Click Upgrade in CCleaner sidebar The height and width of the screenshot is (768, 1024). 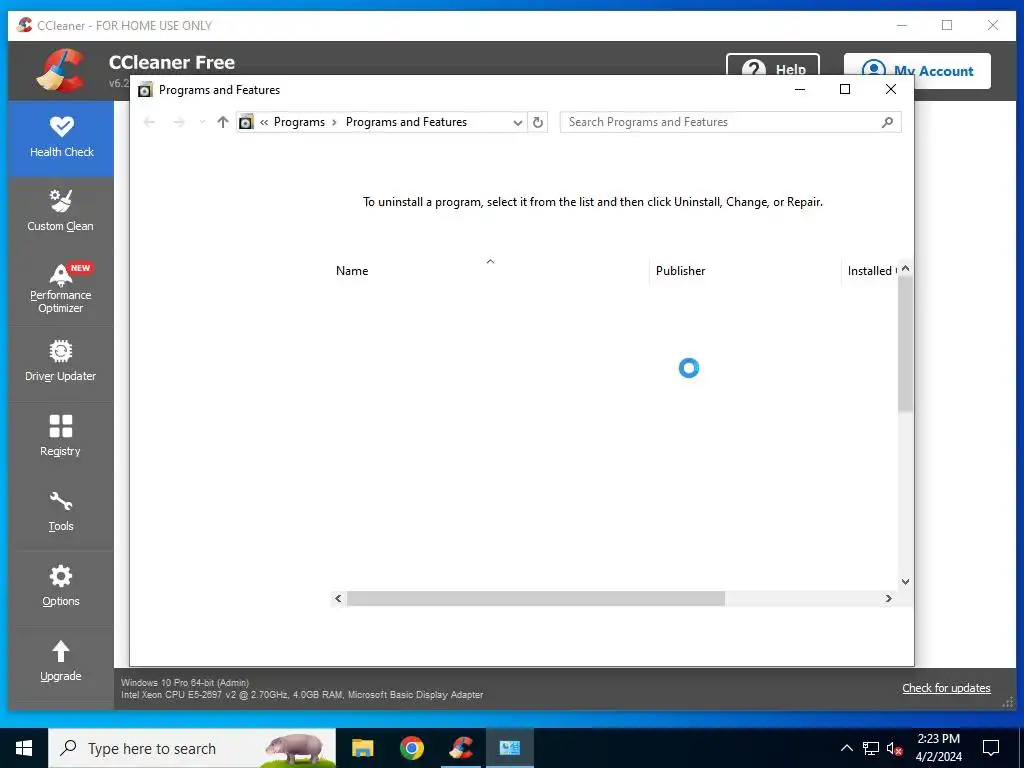point(61,663)
